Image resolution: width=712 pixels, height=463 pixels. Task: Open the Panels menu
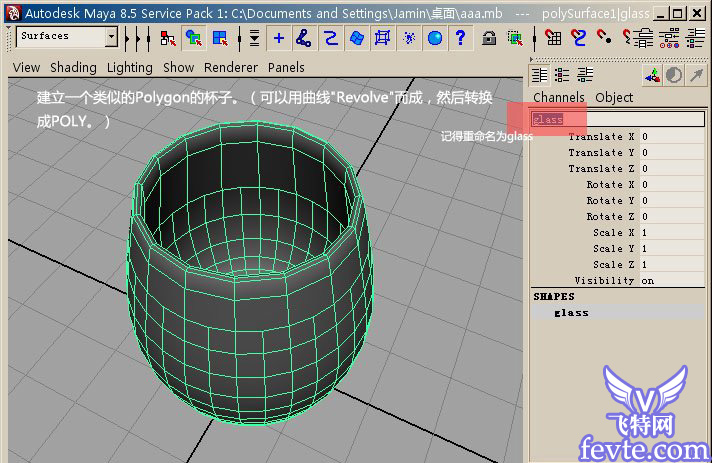[286, 67]
